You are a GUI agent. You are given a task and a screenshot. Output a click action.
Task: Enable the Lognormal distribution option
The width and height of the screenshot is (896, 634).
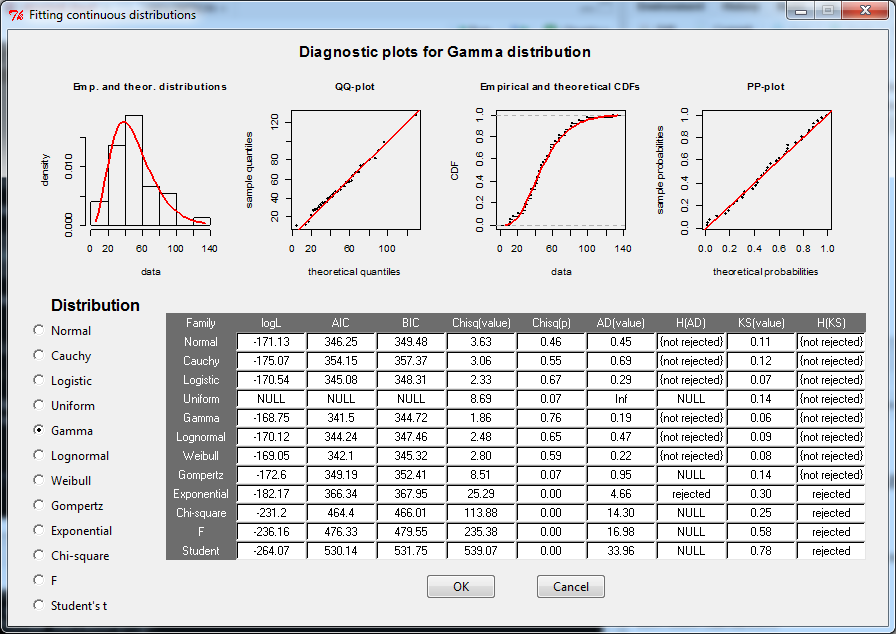tap(38, 455)
